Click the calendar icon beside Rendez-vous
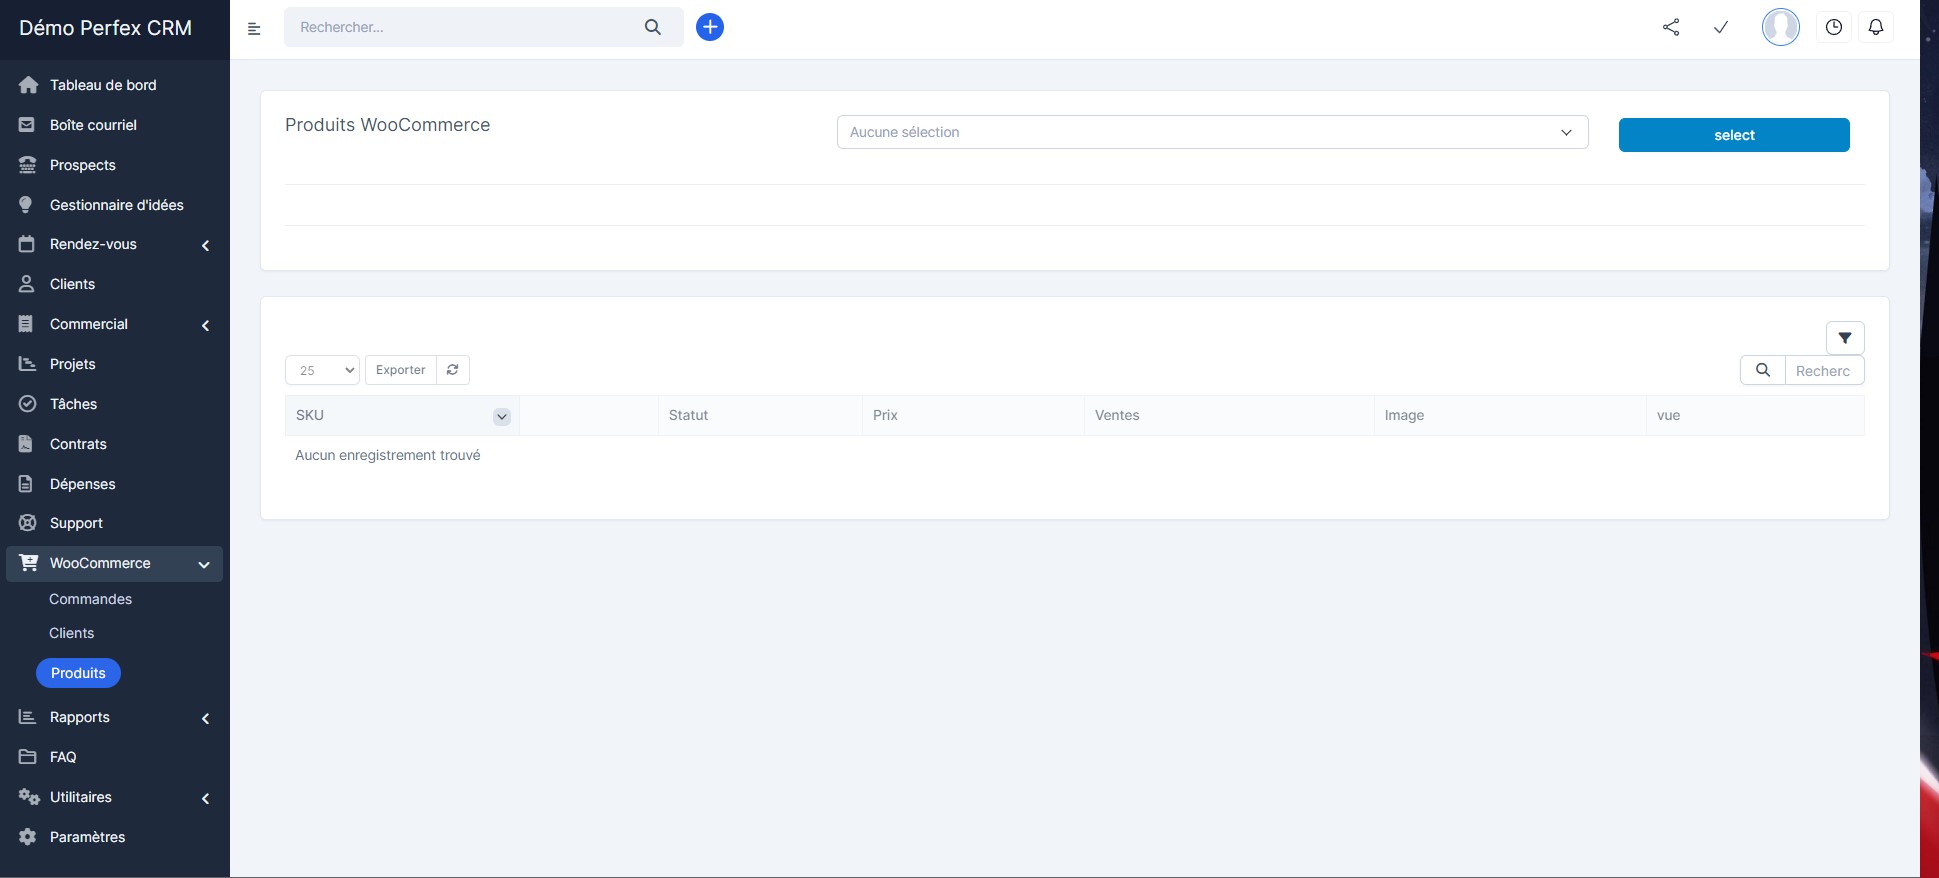1939x878 pixels. pos(27,244)
